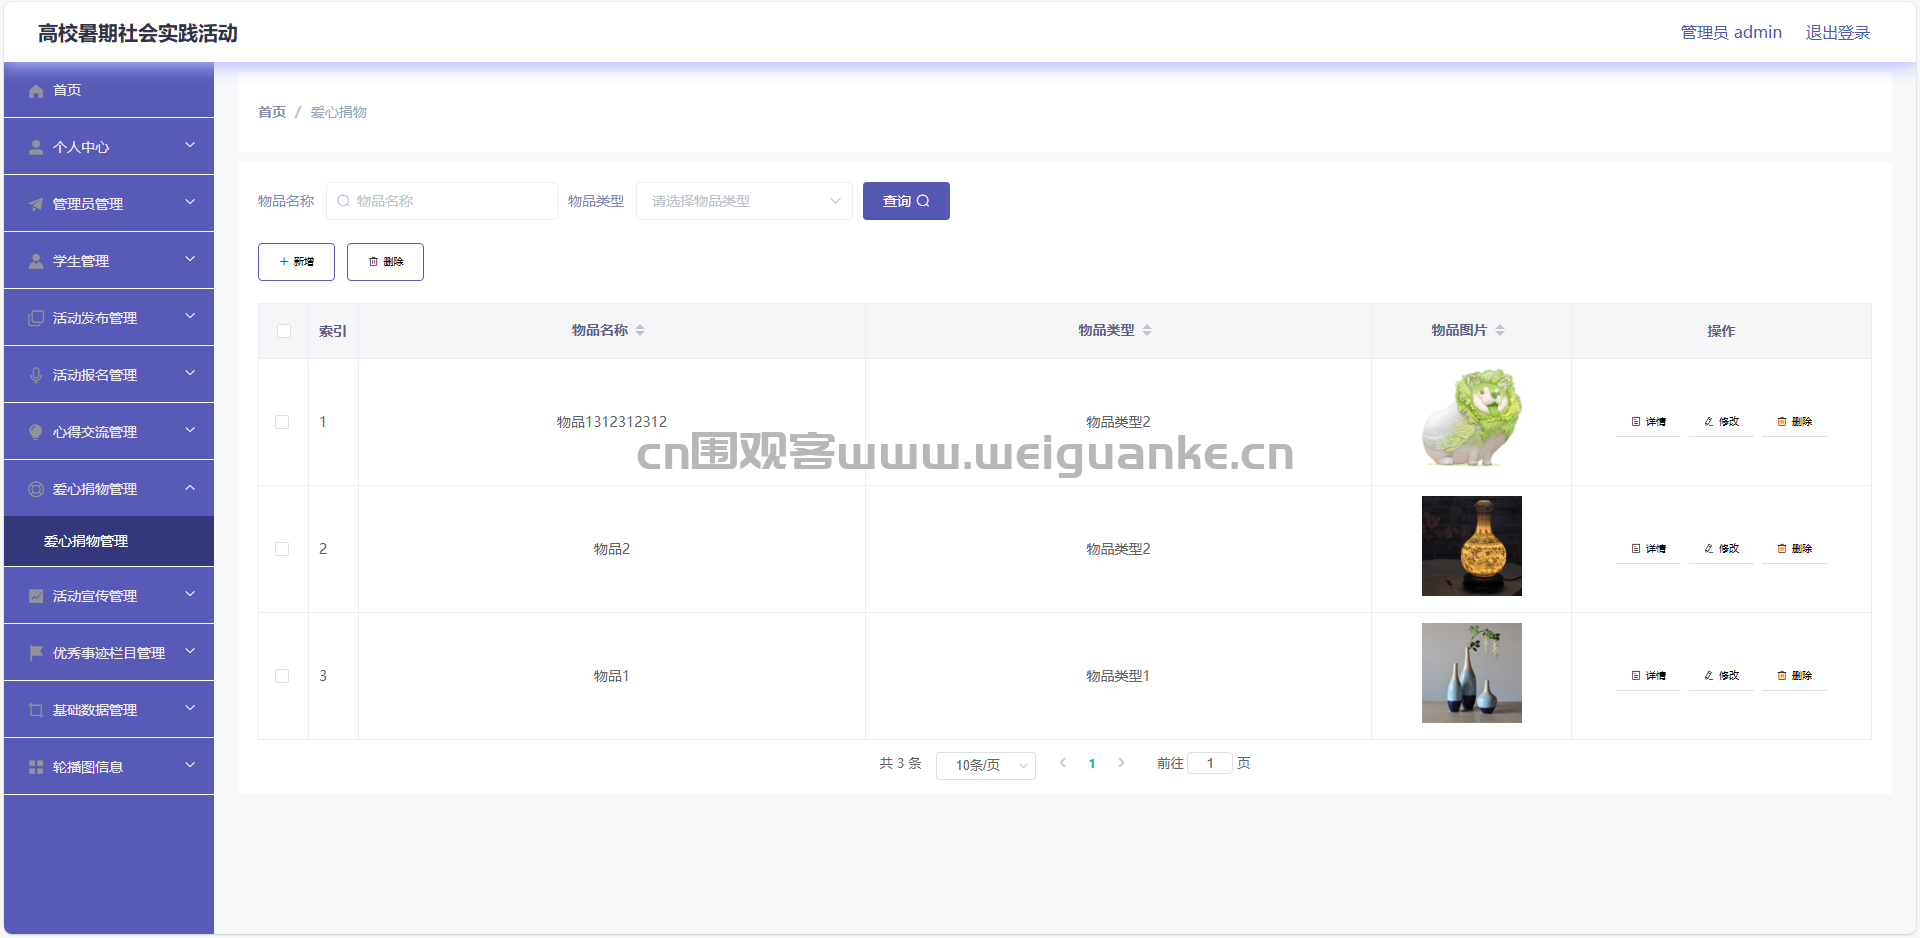Click the home icon in sidebar
1920x938 pixels.
[36, 91]
